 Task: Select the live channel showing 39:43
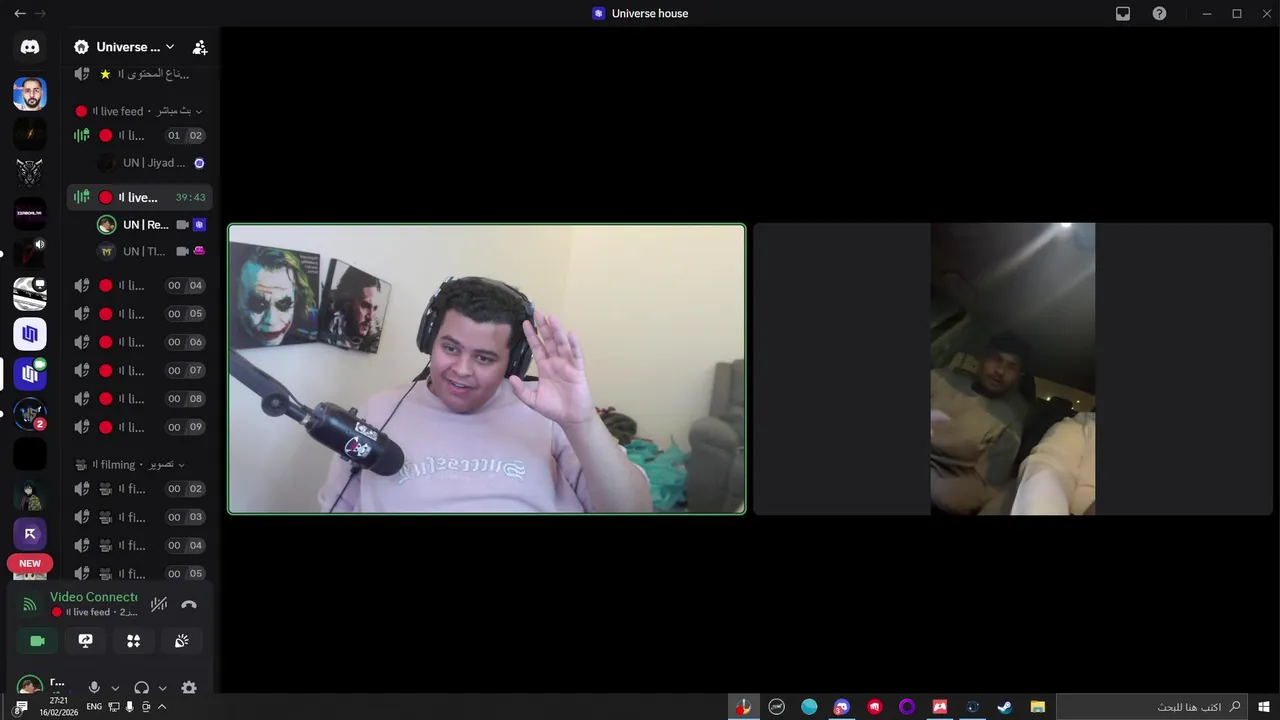[x=139, y=197]
